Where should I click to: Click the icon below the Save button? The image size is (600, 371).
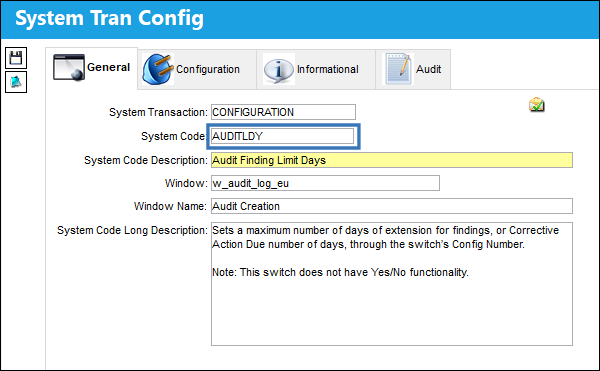coord(16,82)
